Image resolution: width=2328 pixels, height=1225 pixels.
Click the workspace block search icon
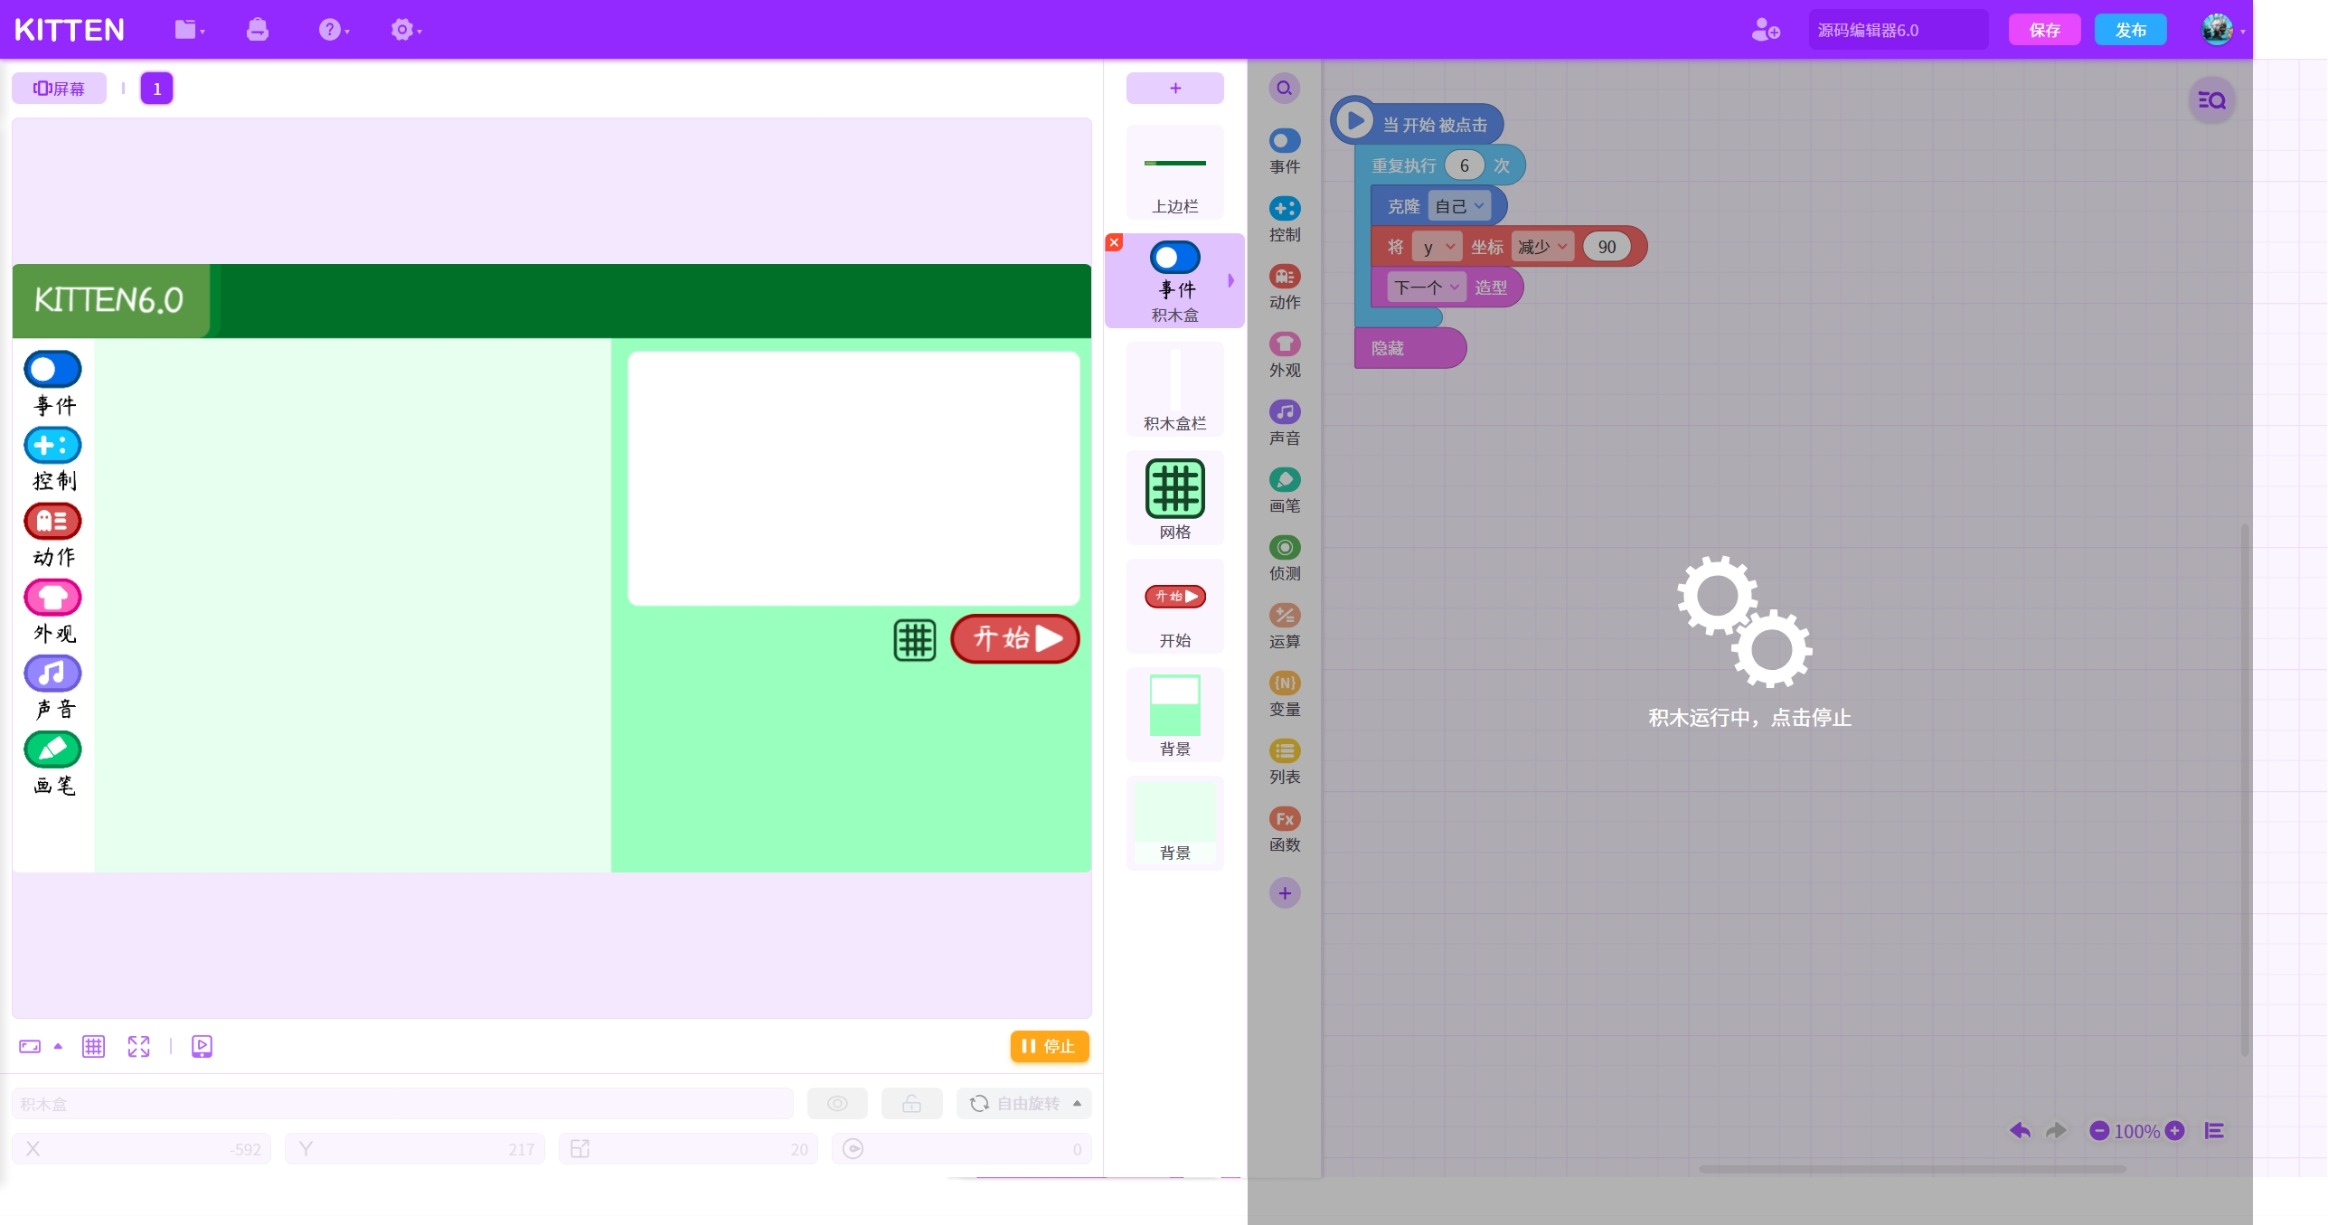point(2212,100)
